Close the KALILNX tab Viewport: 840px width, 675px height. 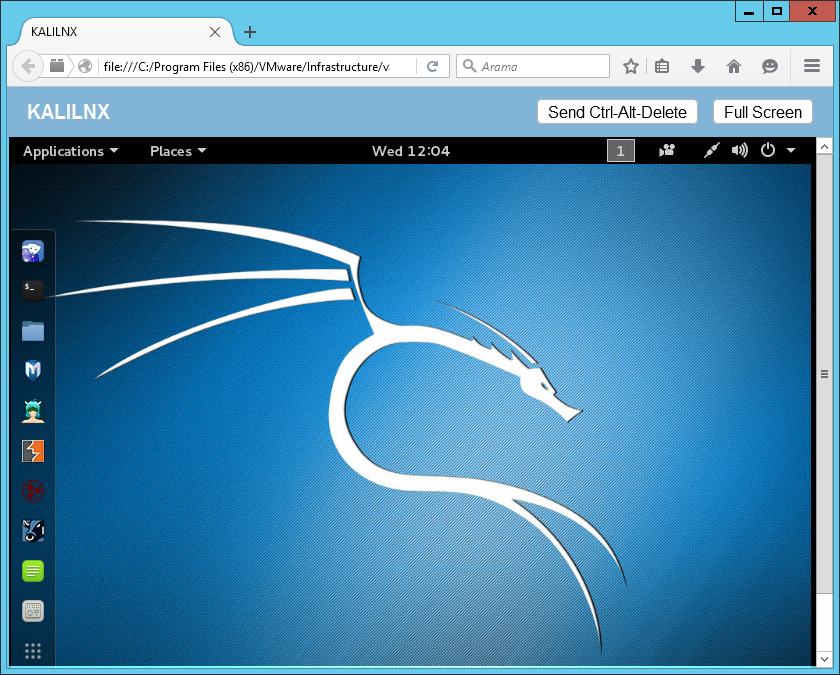point(215,32)
